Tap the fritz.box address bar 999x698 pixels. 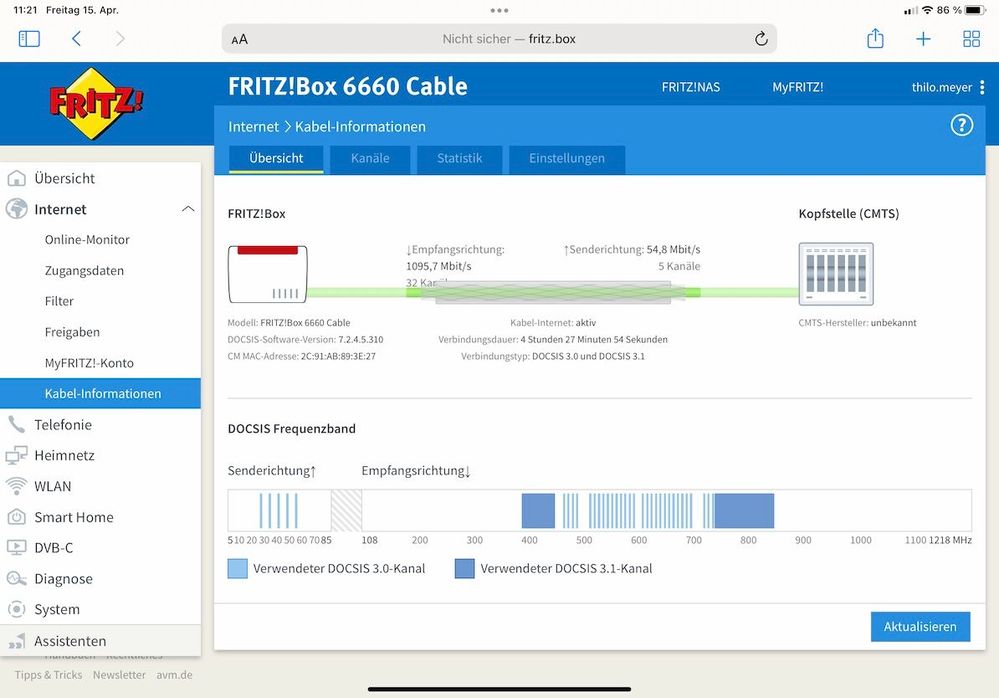(x=499, y=39)
